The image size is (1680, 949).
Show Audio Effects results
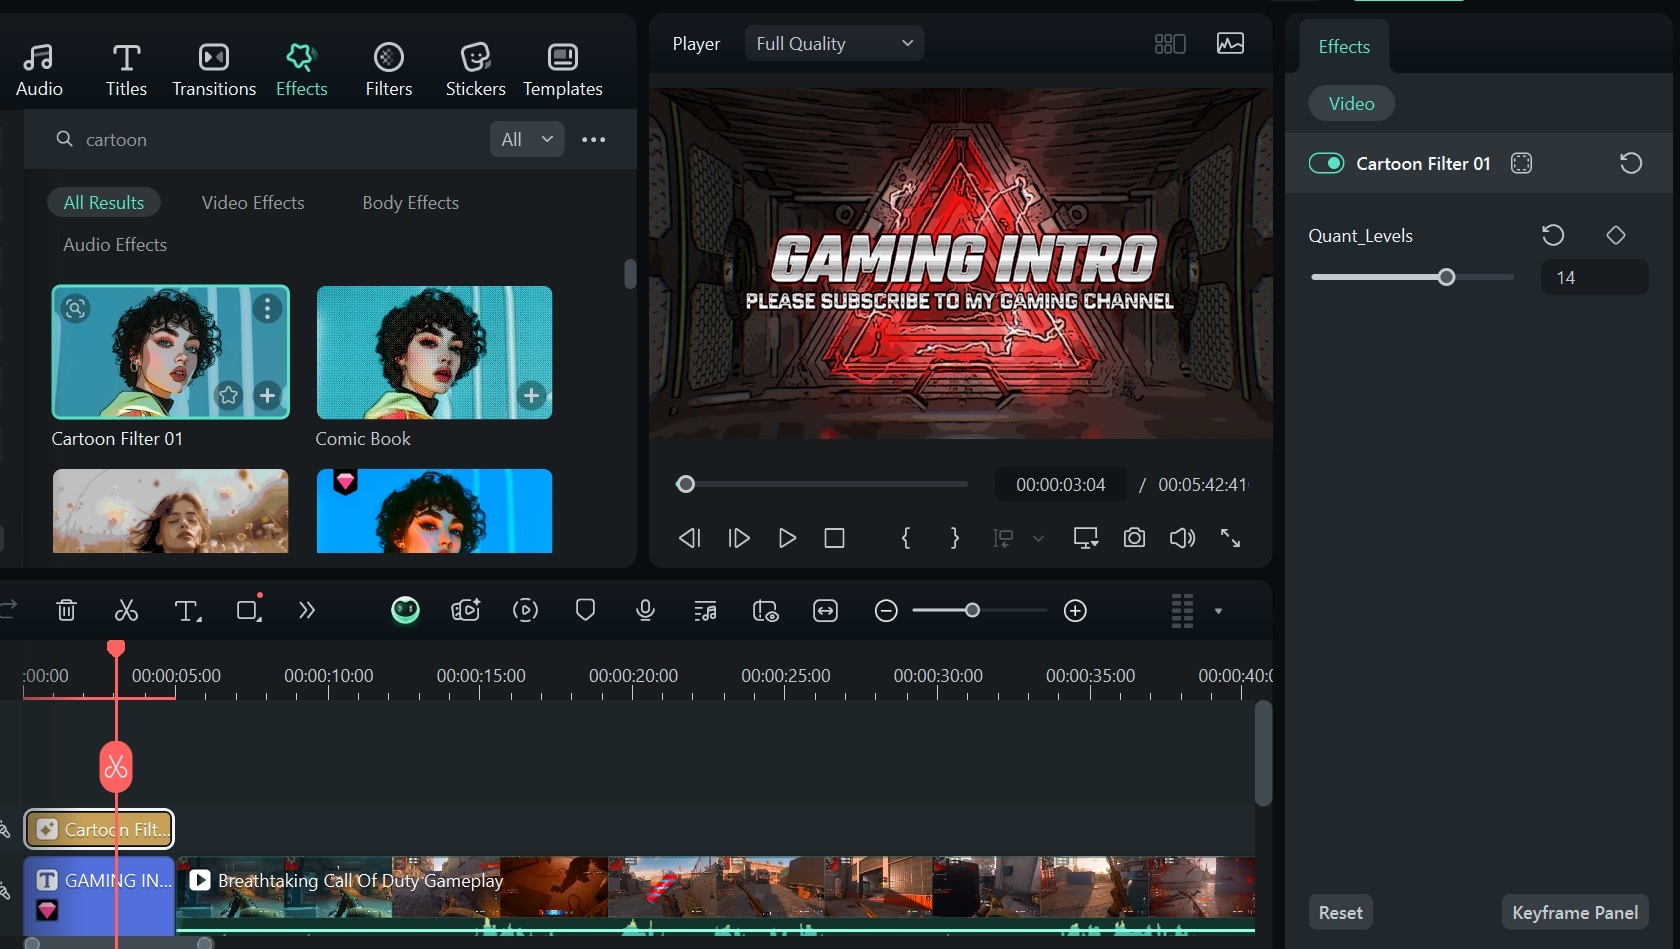pyautogui.click(x=115, y=244)
